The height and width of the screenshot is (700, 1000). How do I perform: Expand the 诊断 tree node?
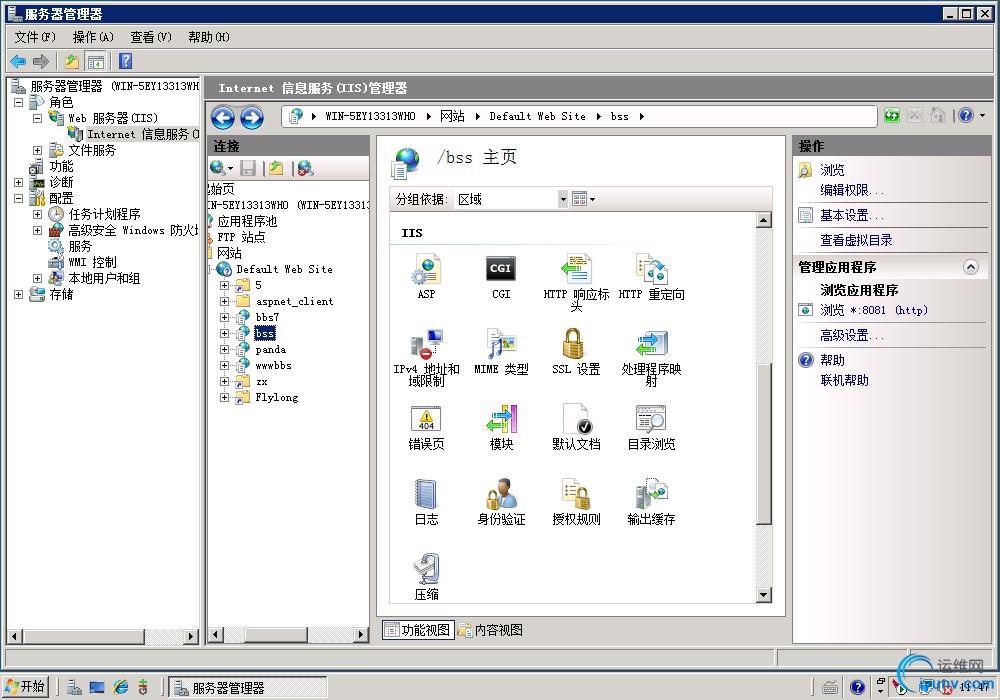[18, 182]
